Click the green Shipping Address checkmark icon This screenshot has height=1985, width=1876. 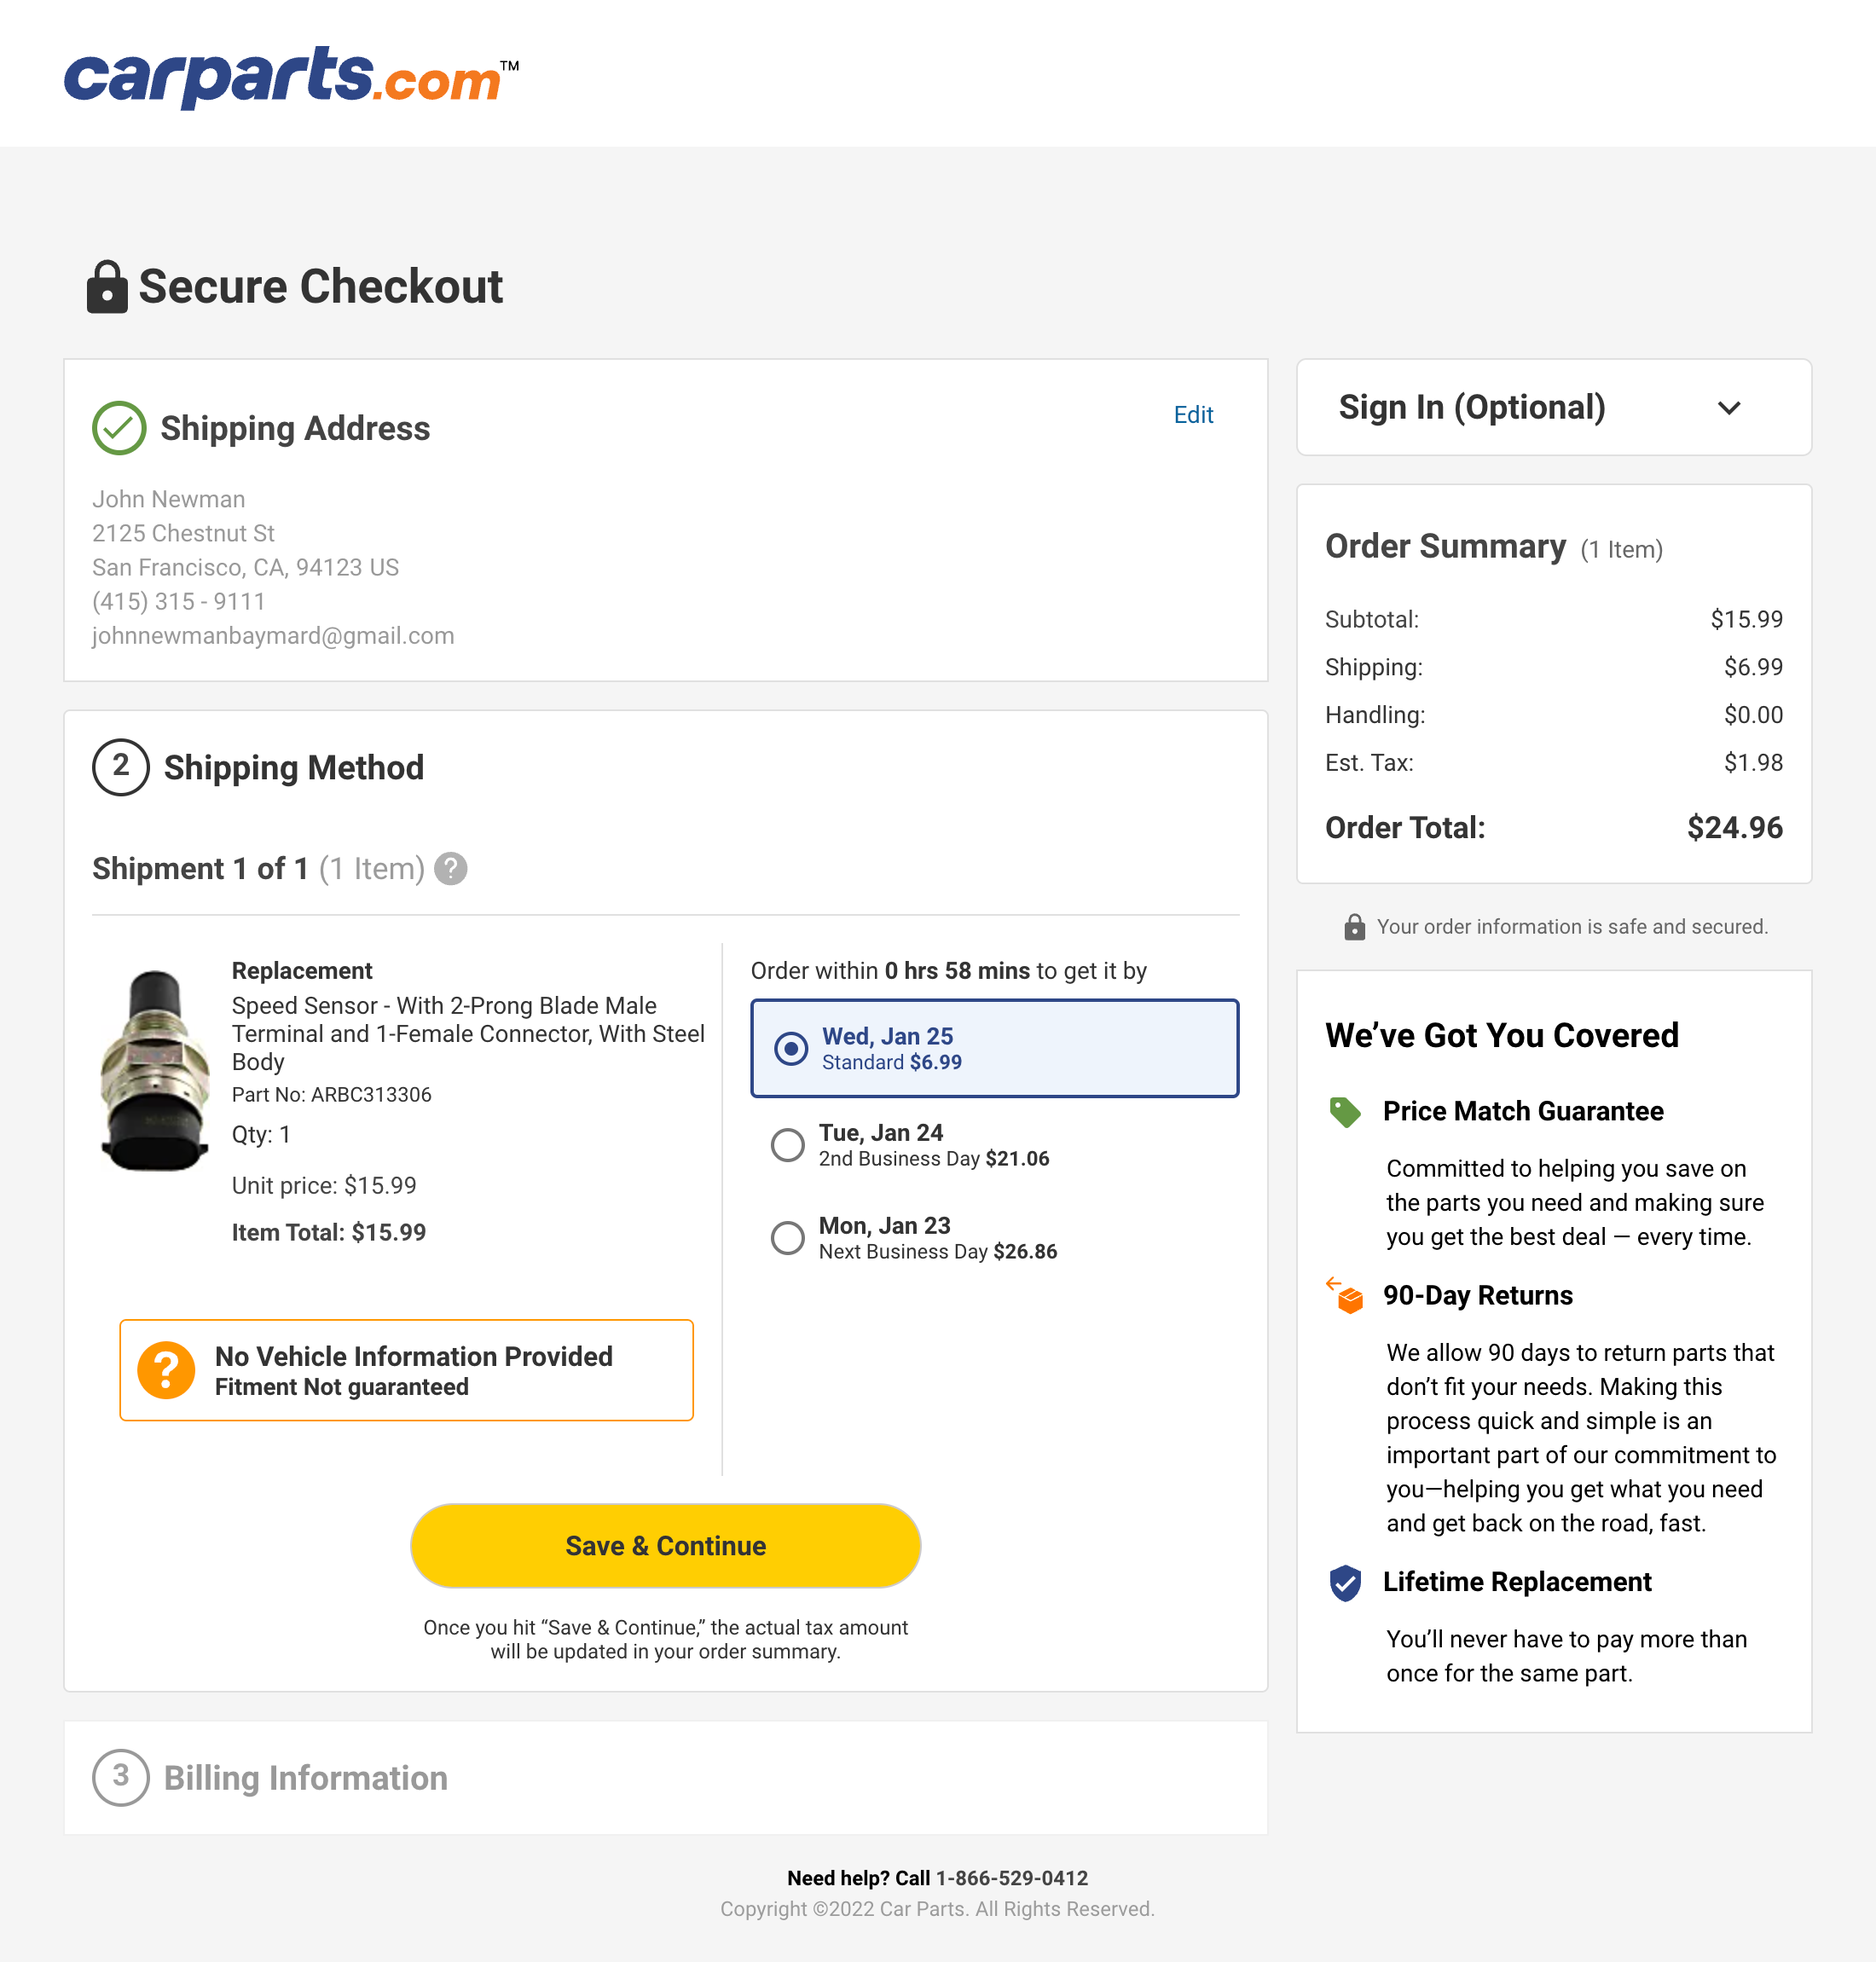coord(119,428)
